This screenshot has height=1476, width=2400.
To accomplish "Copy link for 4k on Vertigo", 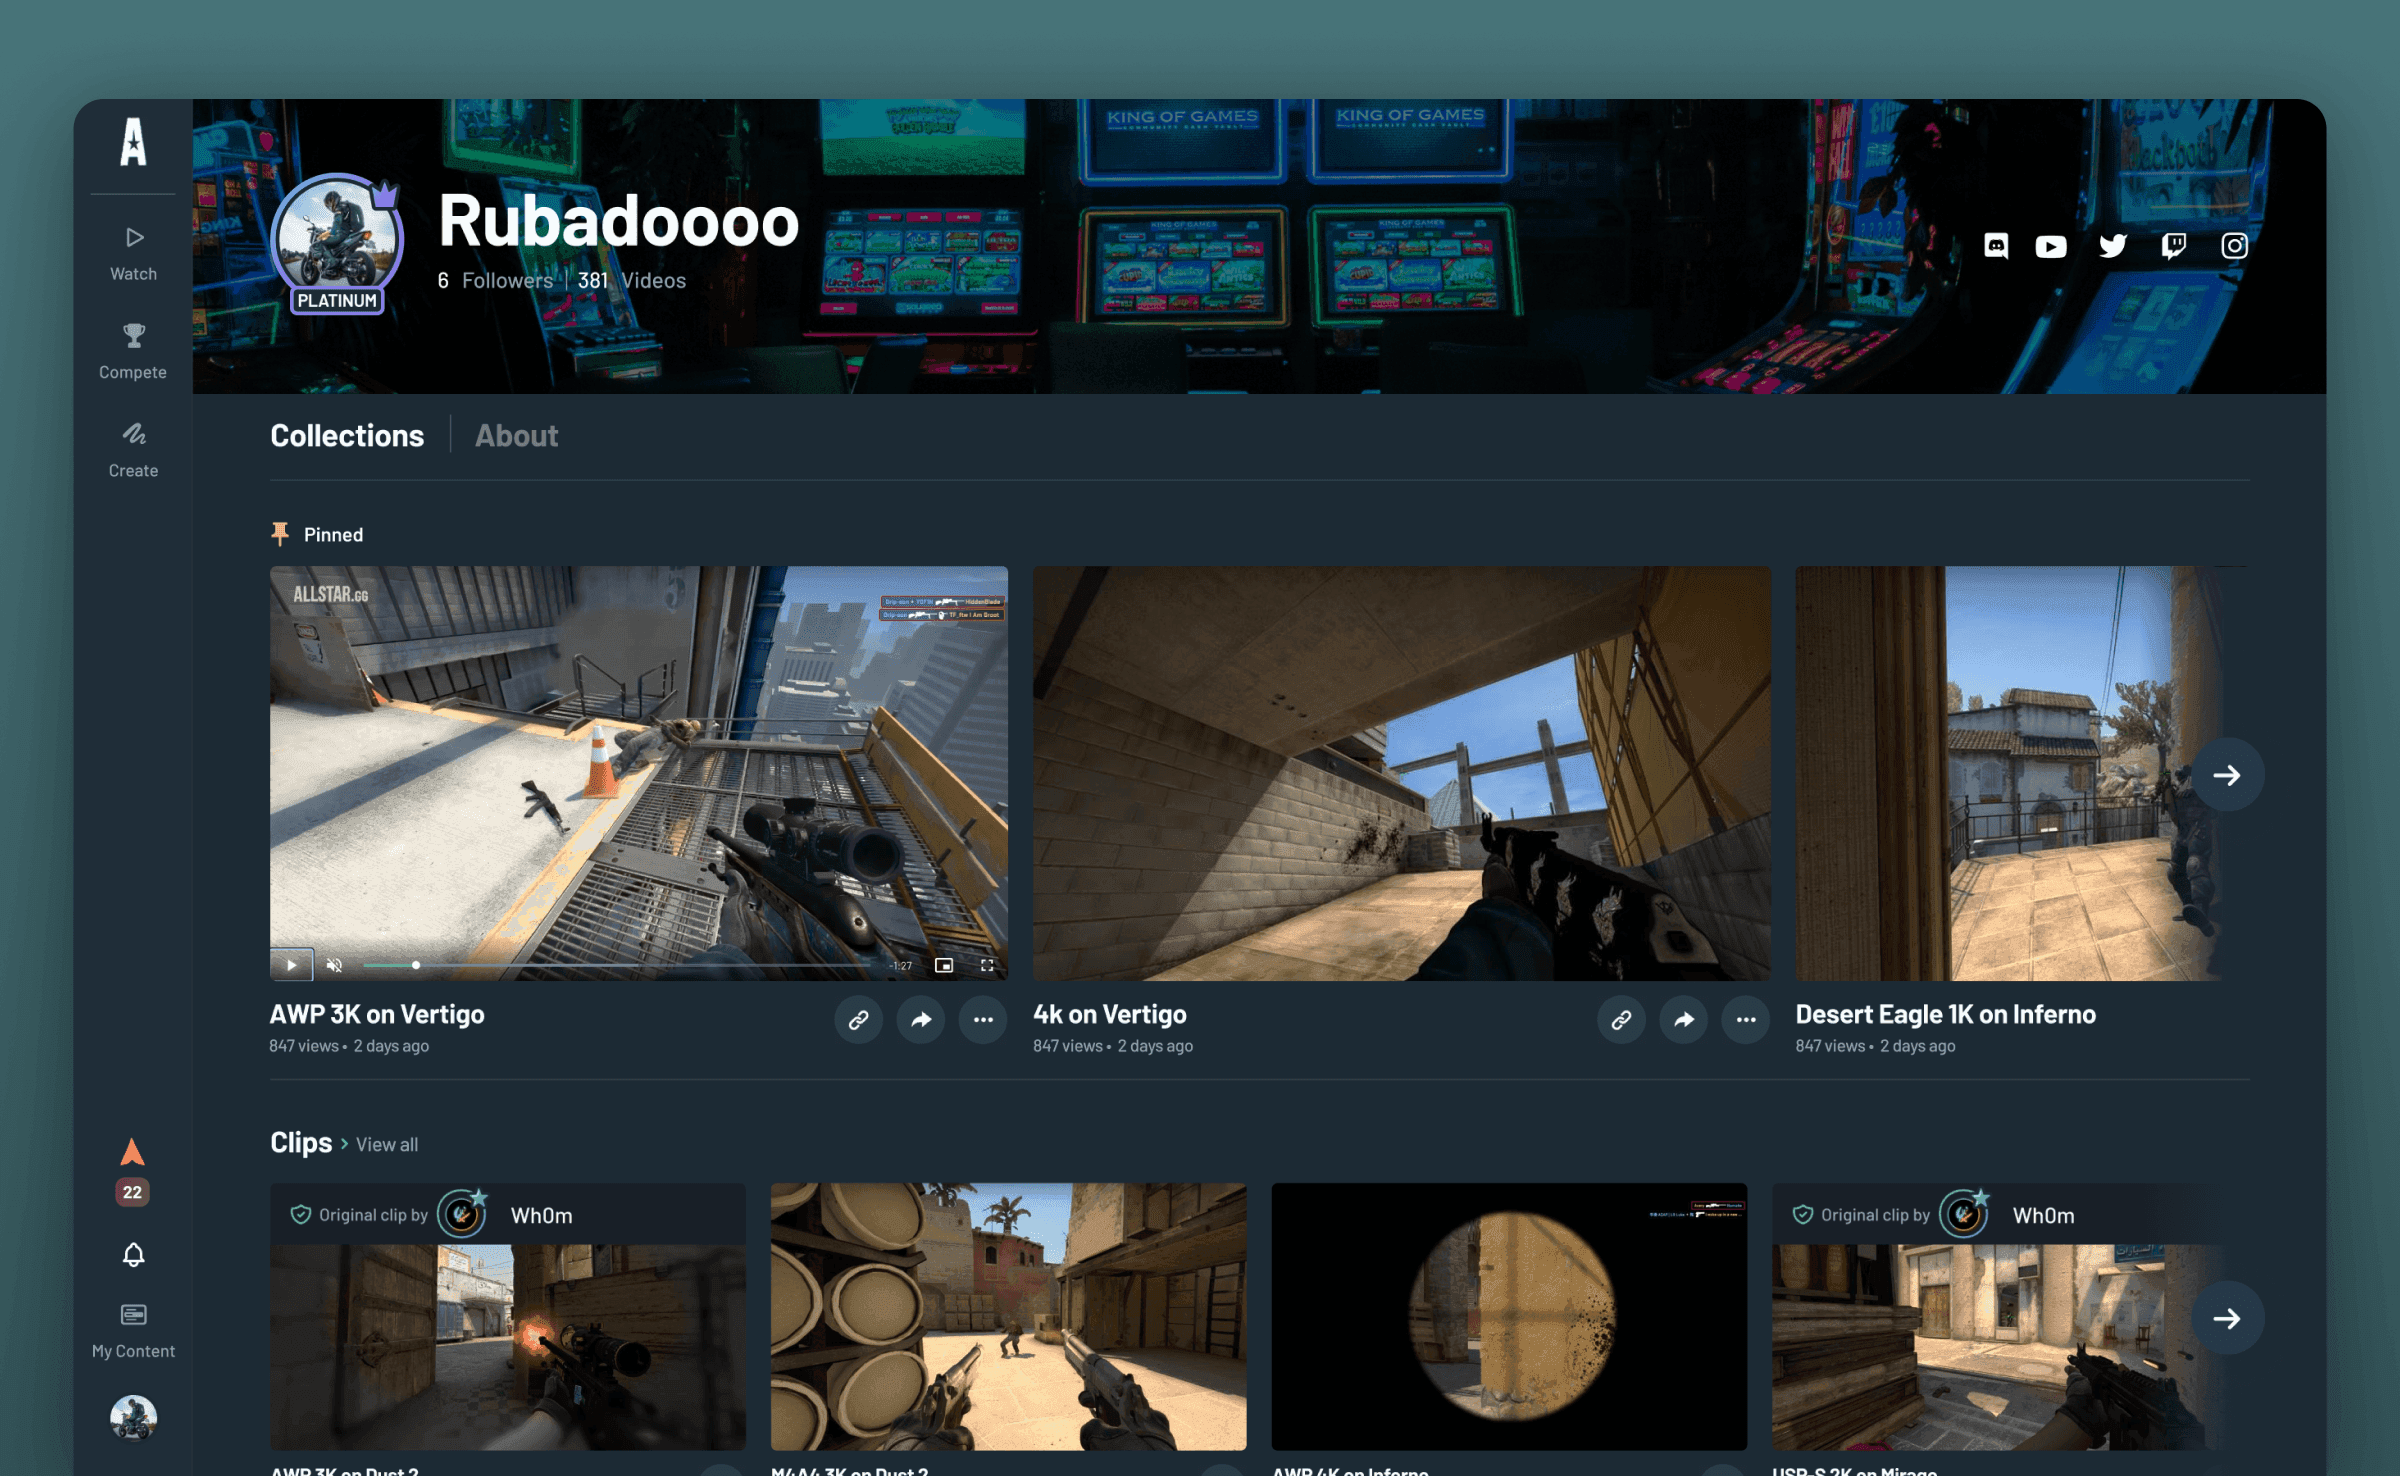I will tap(1621, 1019).
